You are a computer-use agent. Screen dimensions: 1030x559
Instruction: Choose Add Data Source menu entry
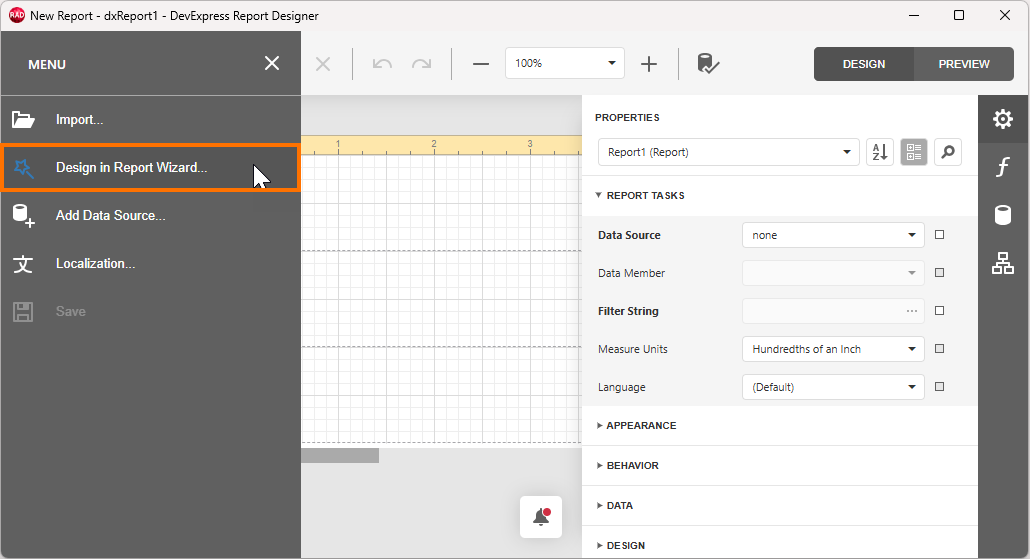click(150, 215)
